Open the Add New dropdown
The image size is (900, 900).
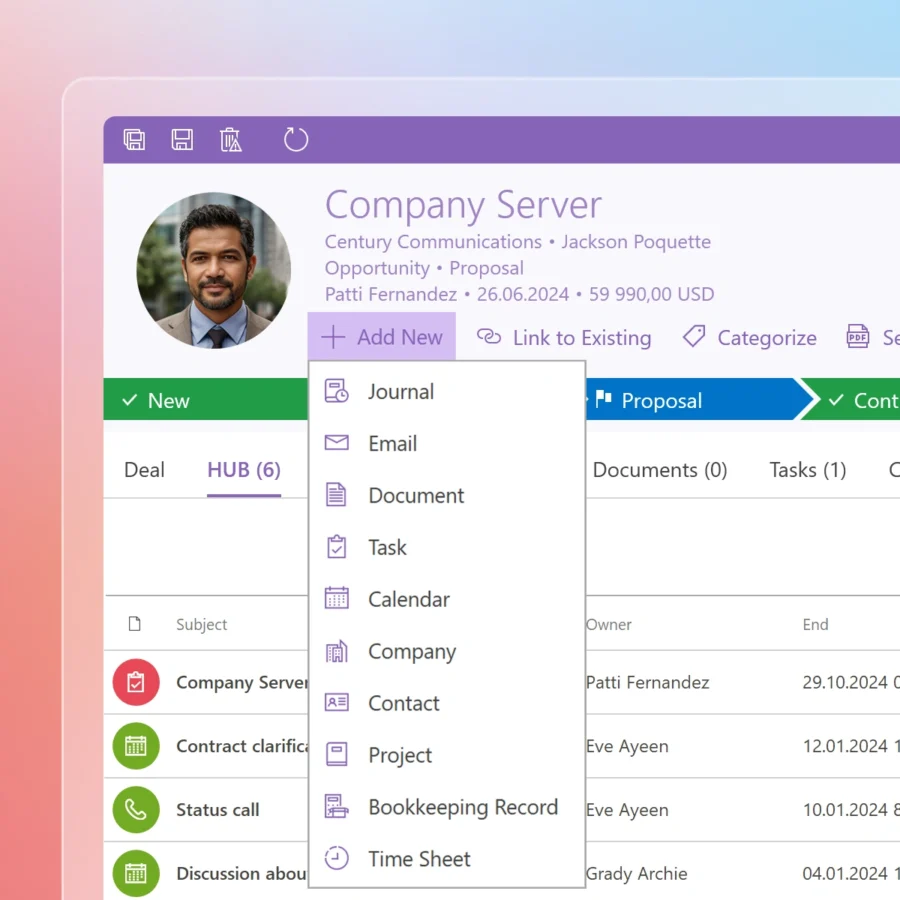click(x=382, y=337)
